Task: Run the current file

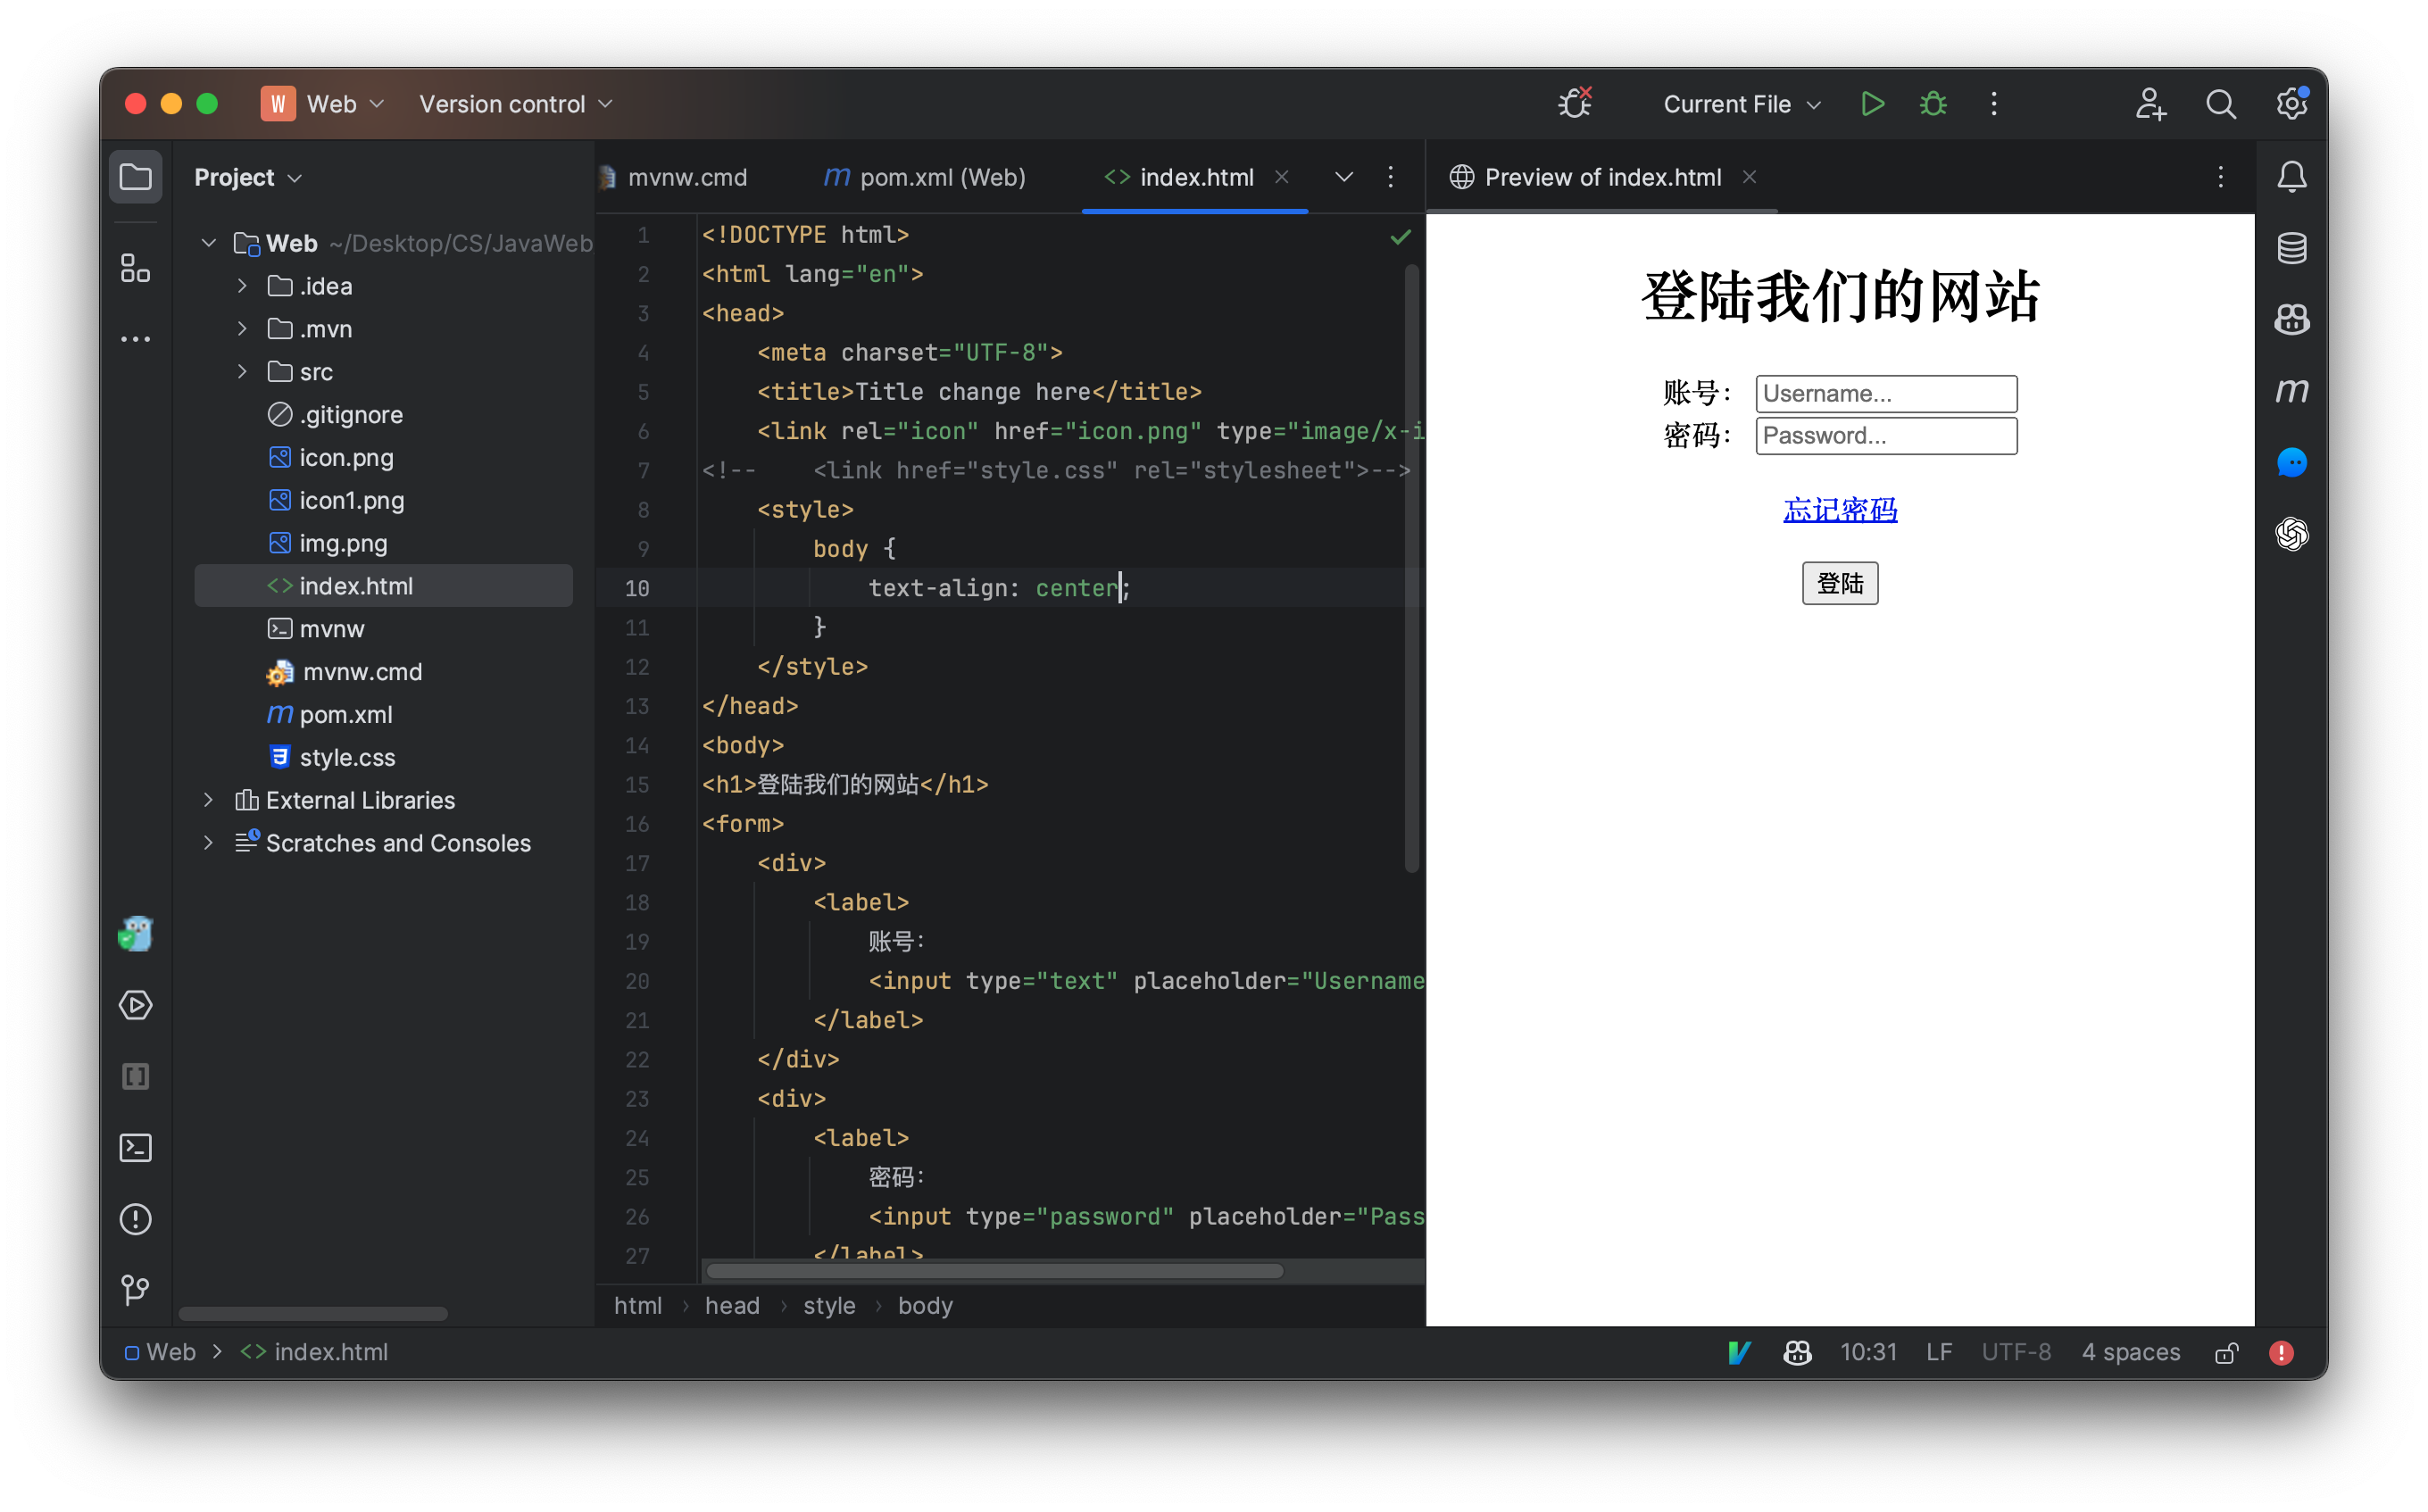Action: coord(1872,103)
